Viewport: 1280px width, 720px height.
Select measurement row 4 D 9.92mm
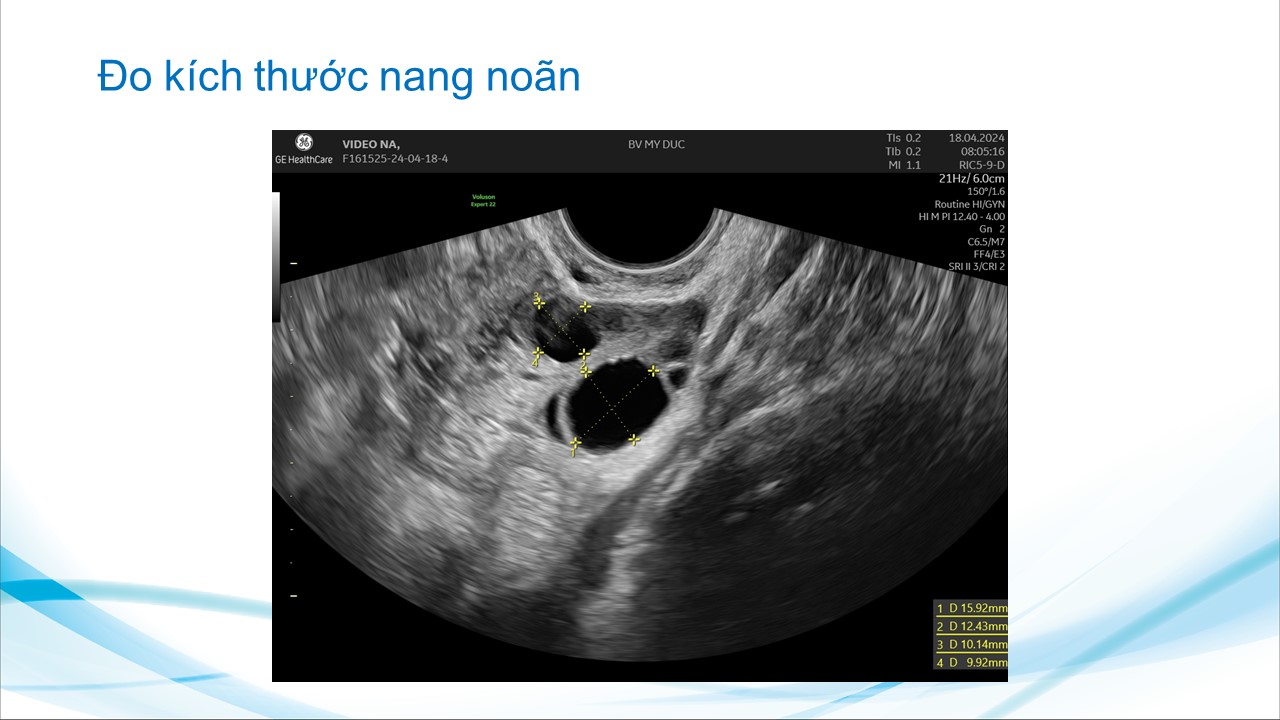tap(970, 662)
